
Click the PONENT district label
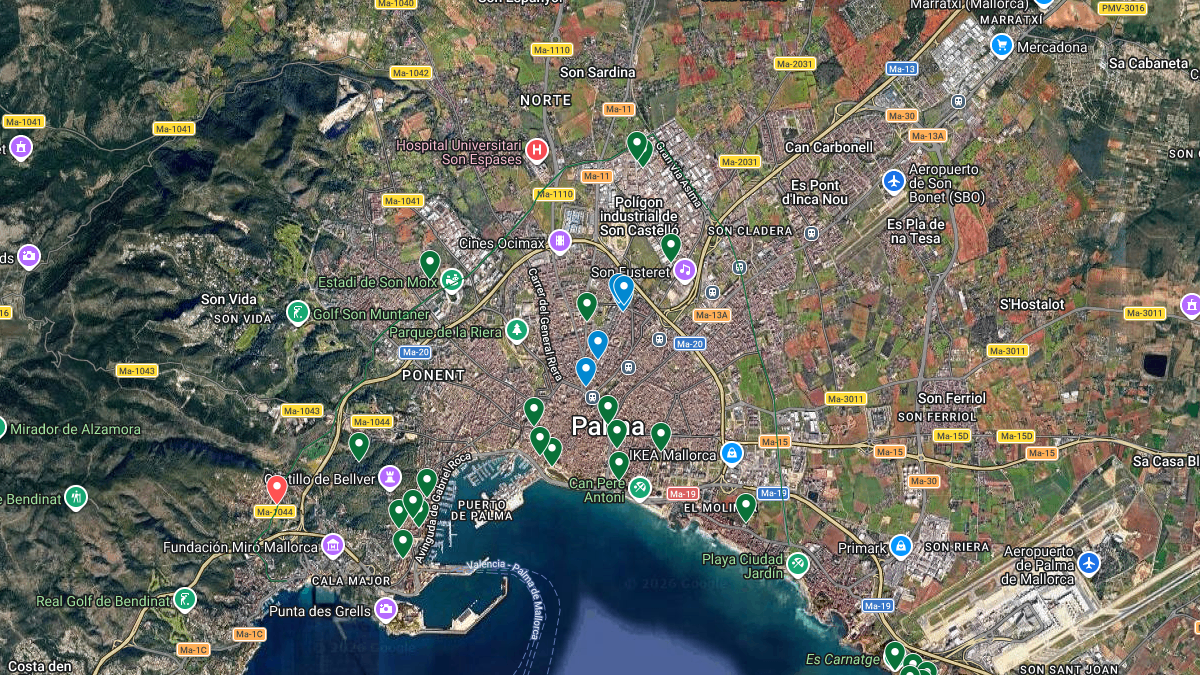[433, 375]
